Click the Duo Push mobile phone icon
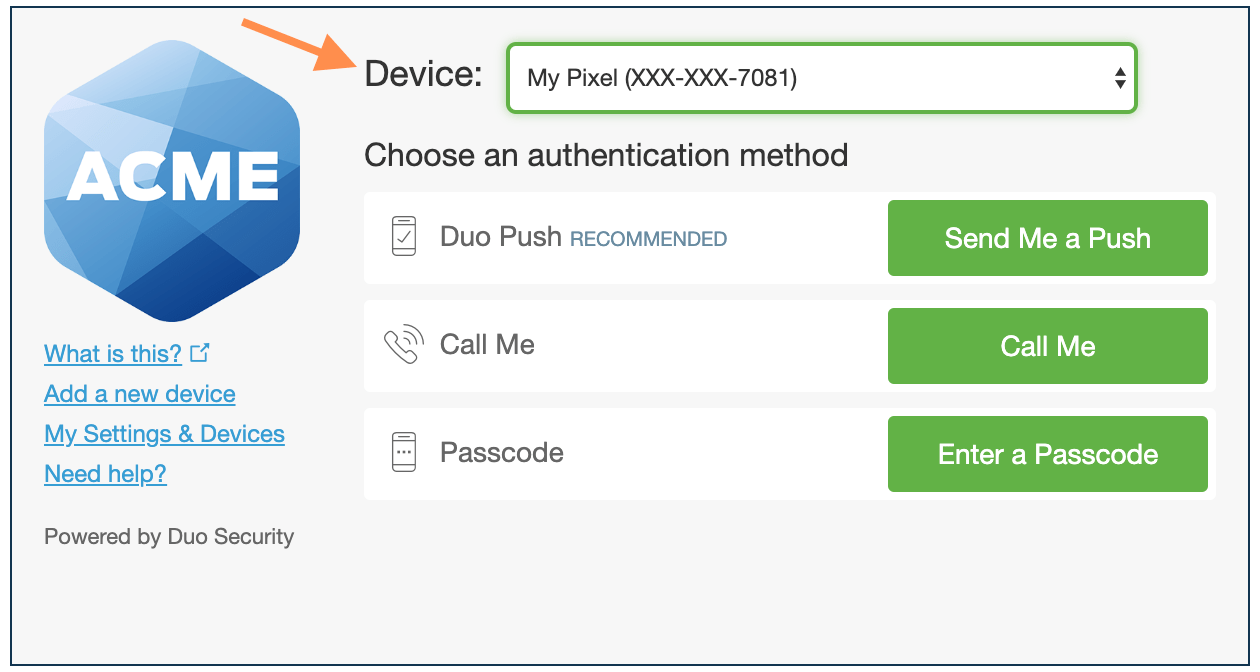 (406, 237)
